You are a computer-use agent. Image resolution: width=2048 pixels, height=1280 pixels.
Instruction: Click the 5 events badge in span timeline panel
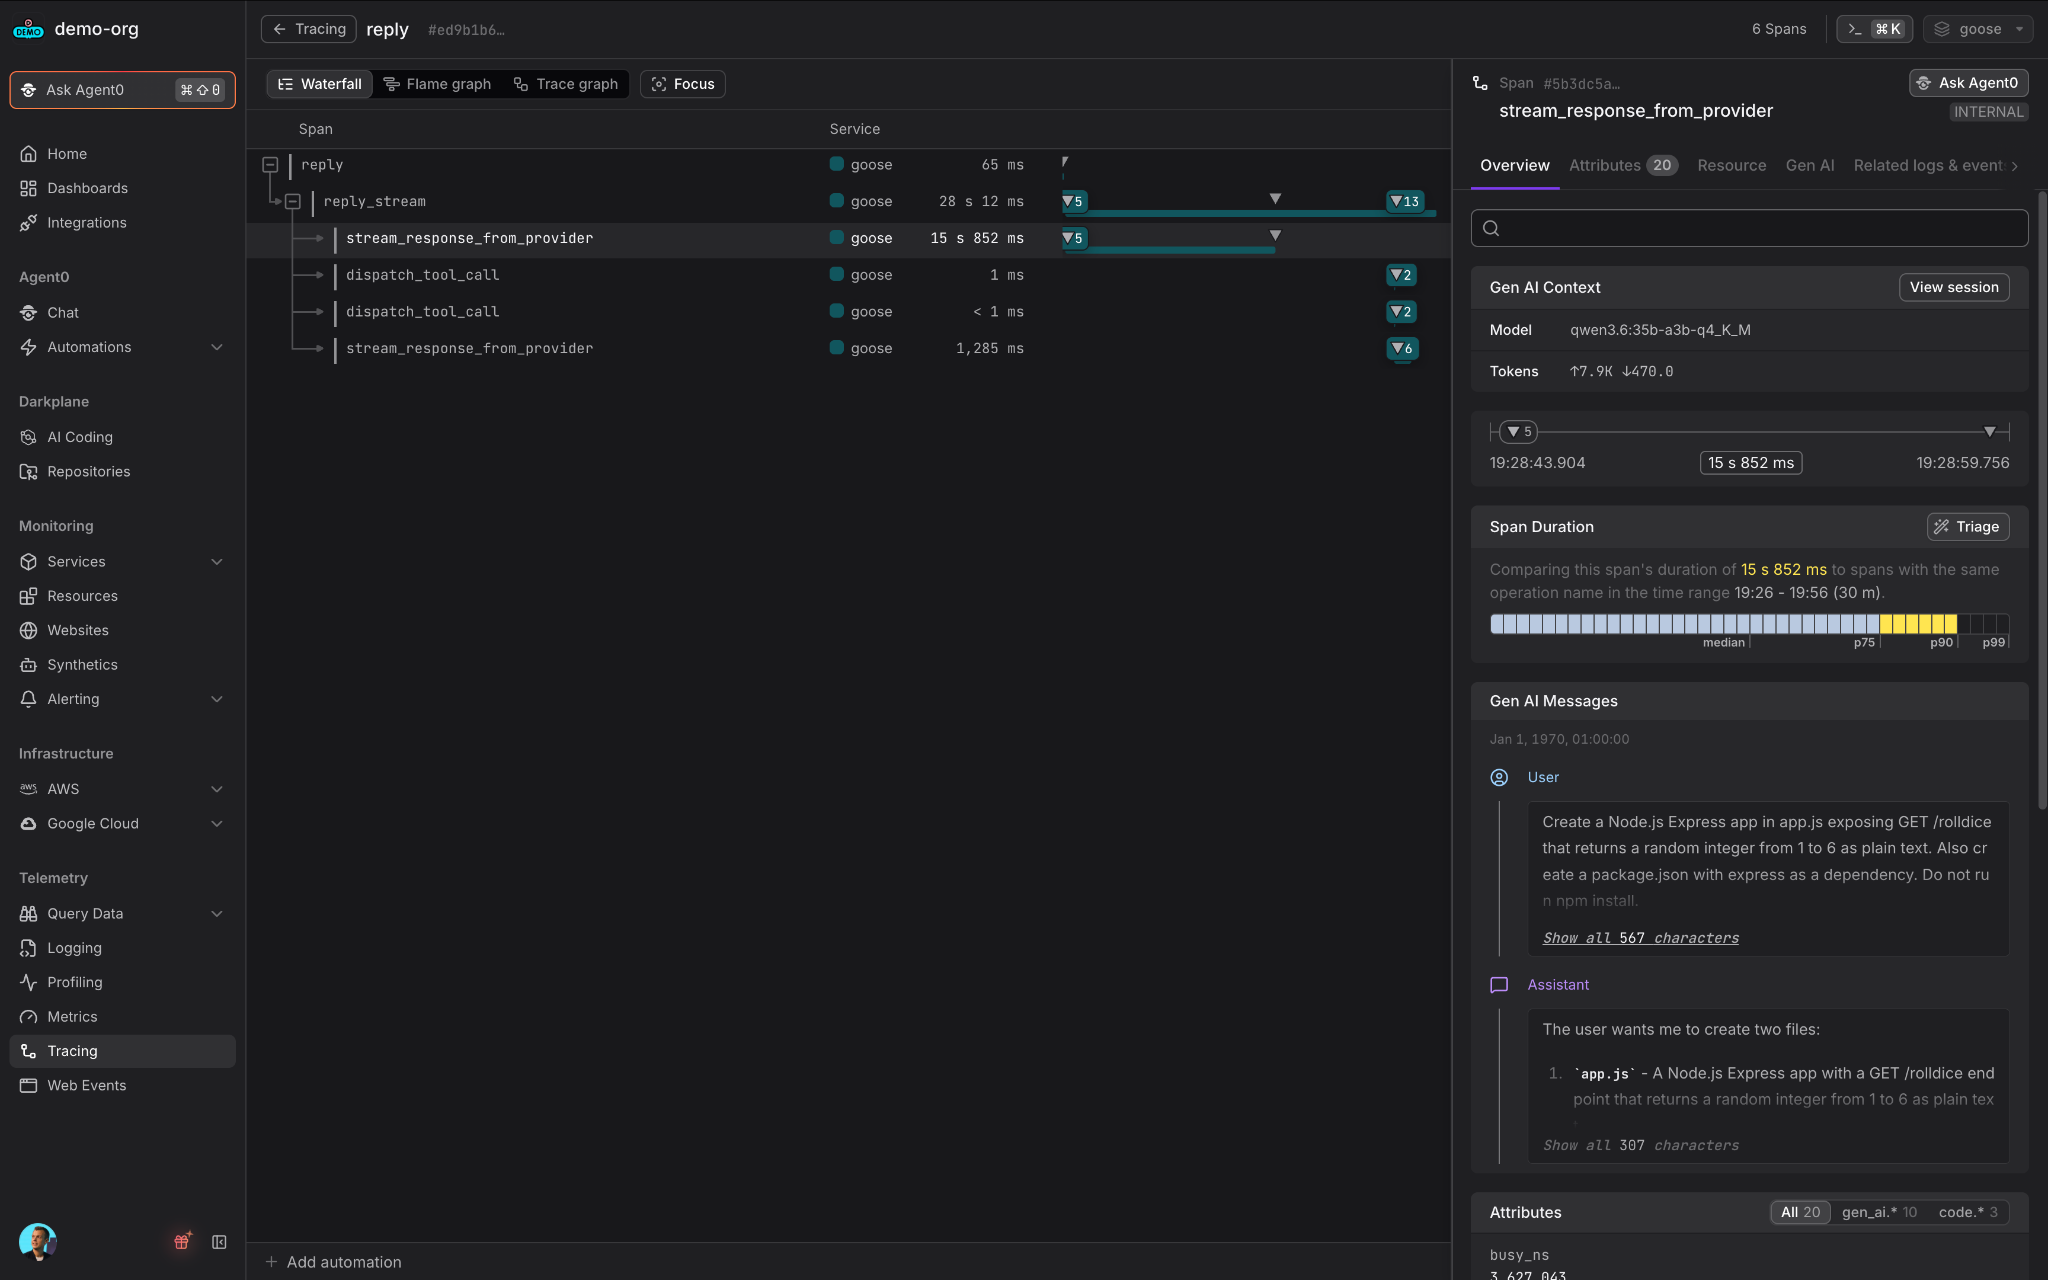coord(1519,432)
